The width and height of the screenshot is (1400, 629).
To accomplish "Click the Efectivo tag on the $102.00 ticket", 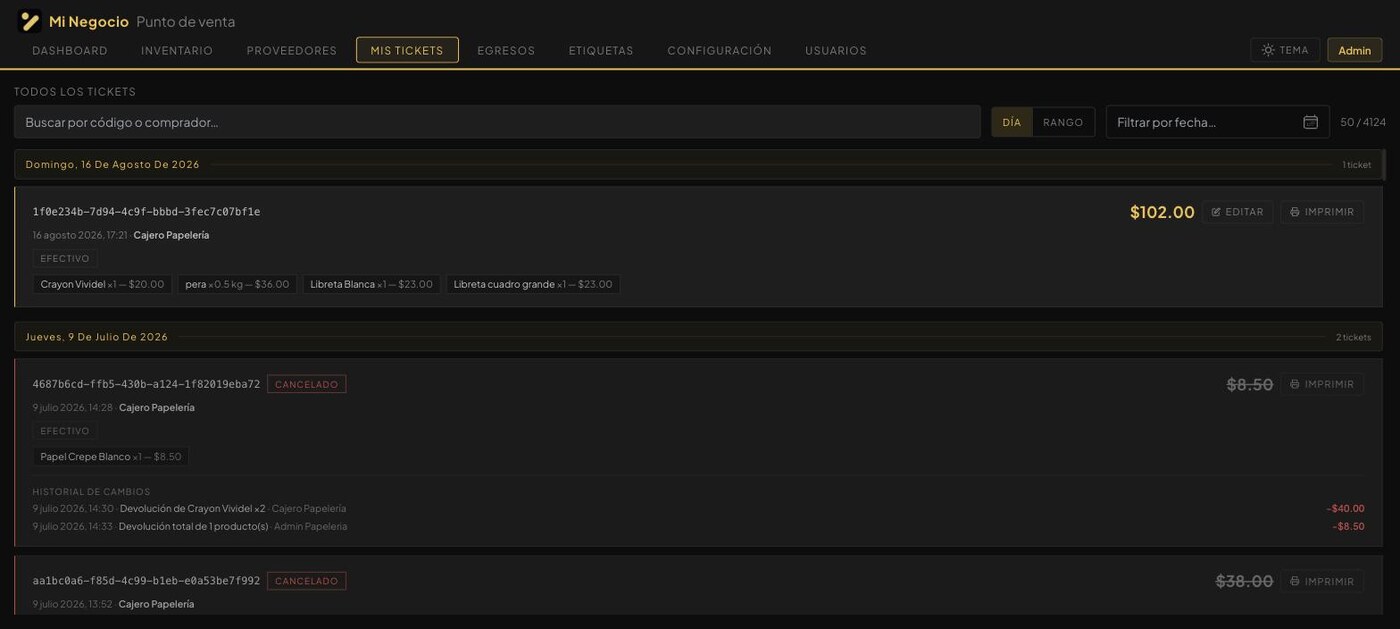I will (x=65, y=259).
